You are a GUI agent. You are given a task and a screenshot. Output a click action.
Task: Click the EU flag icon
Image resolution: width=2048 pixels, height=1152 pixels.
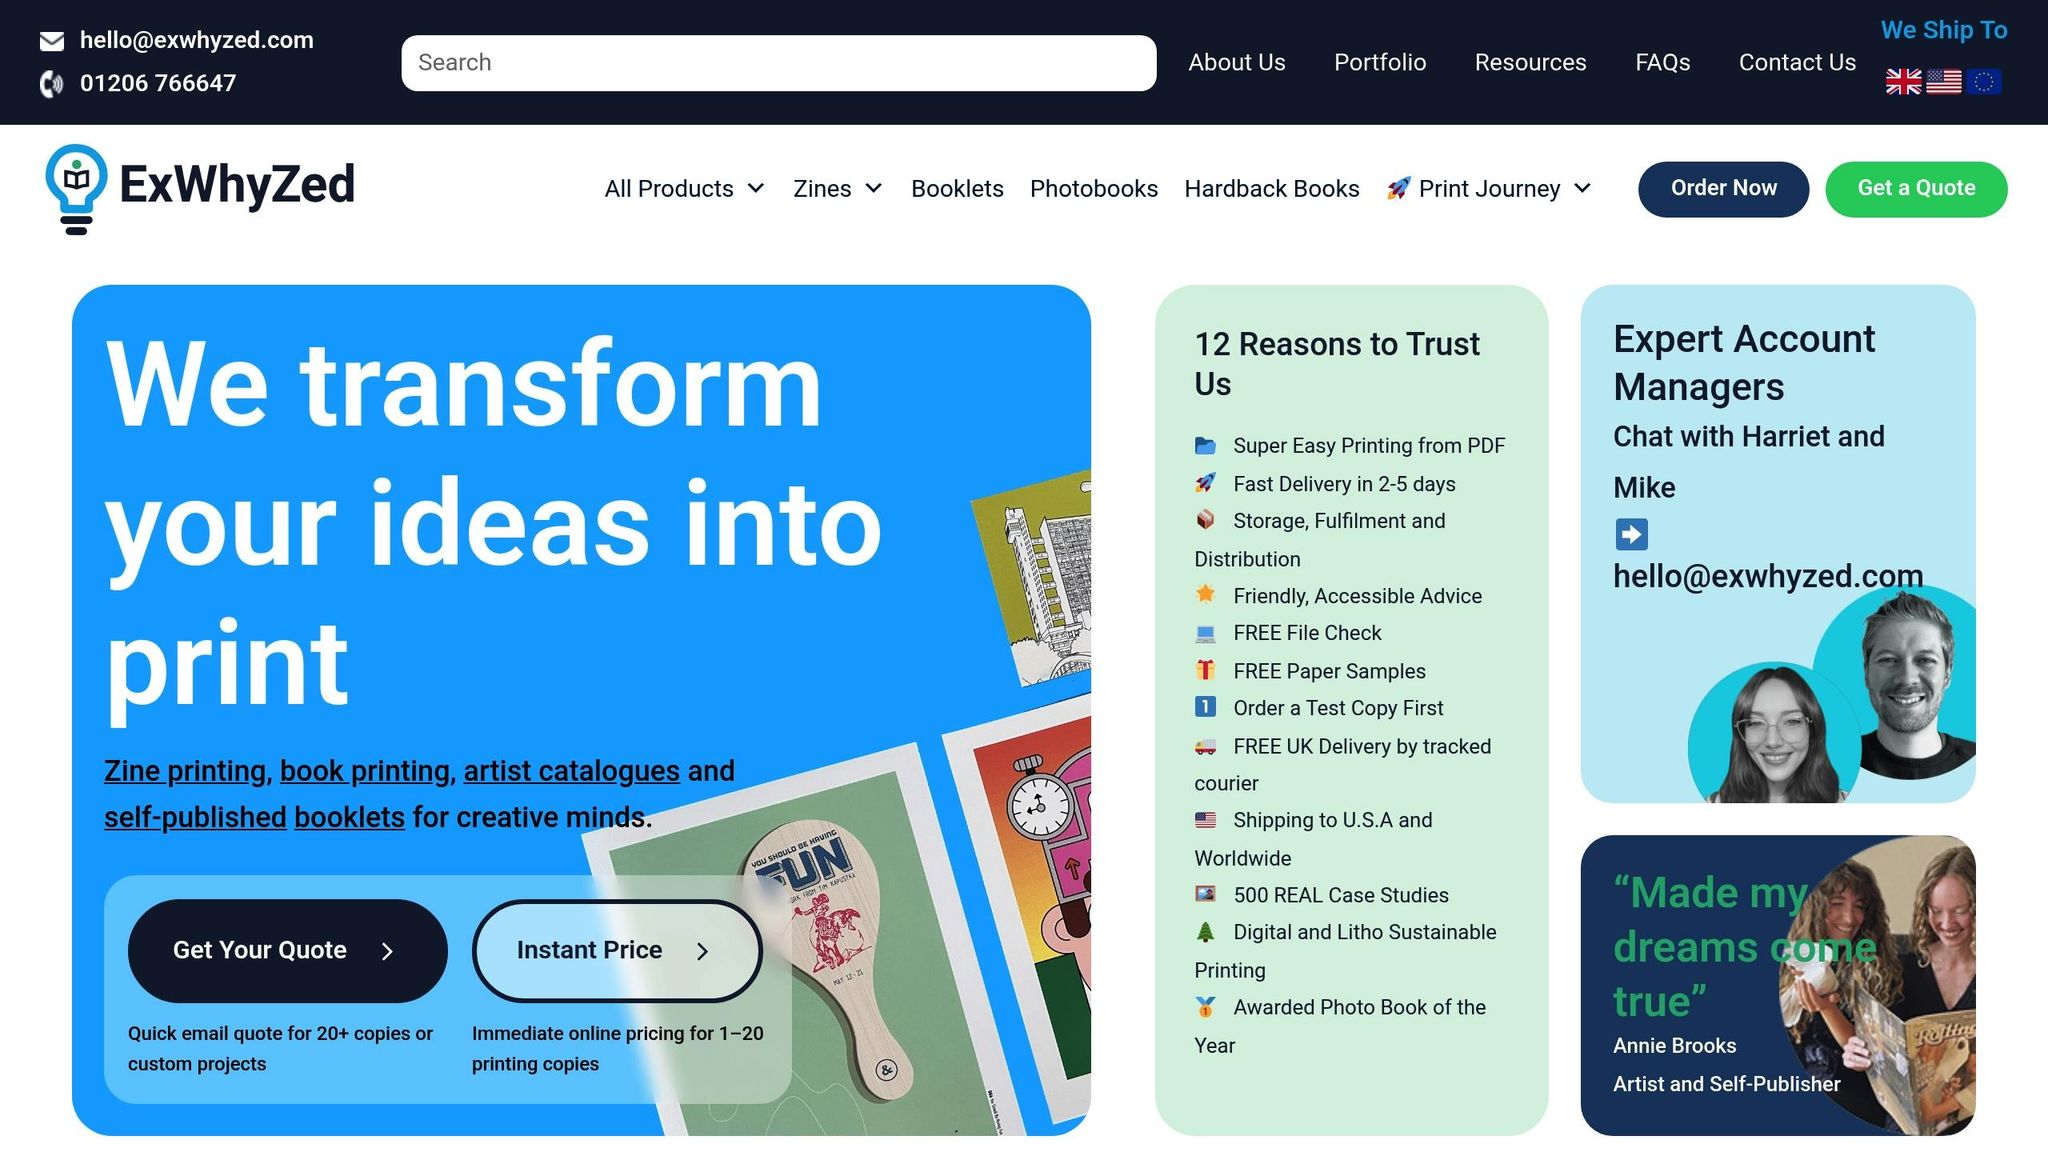[1983, 82]
